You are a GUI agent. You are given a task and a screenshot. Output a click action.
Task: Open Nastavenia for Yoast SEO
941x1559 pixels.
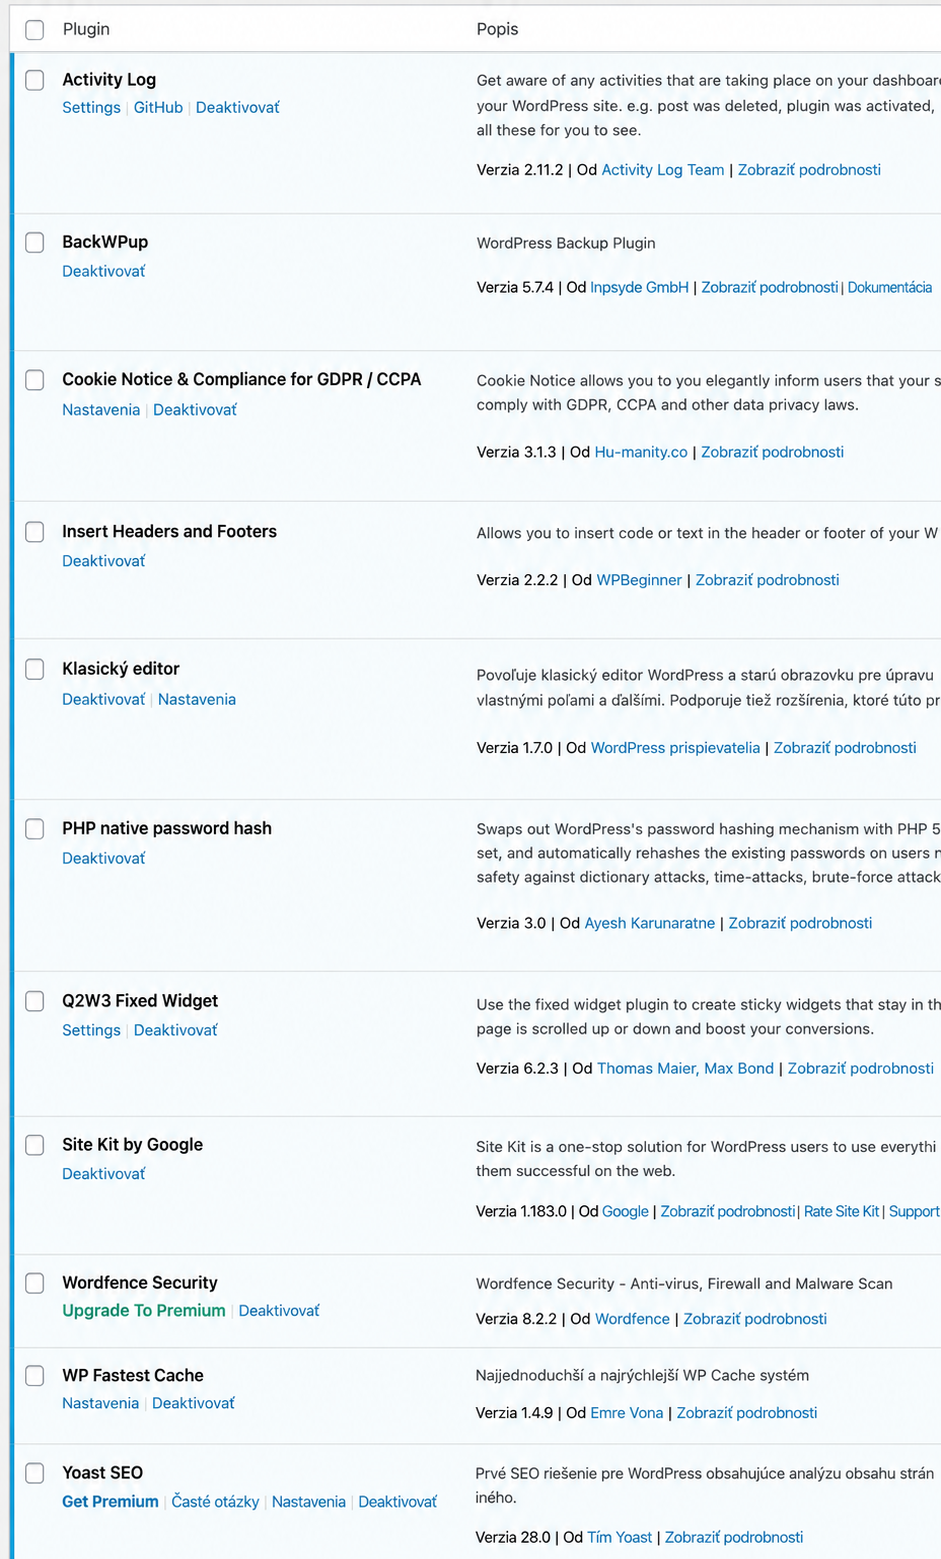[309, 1502]
